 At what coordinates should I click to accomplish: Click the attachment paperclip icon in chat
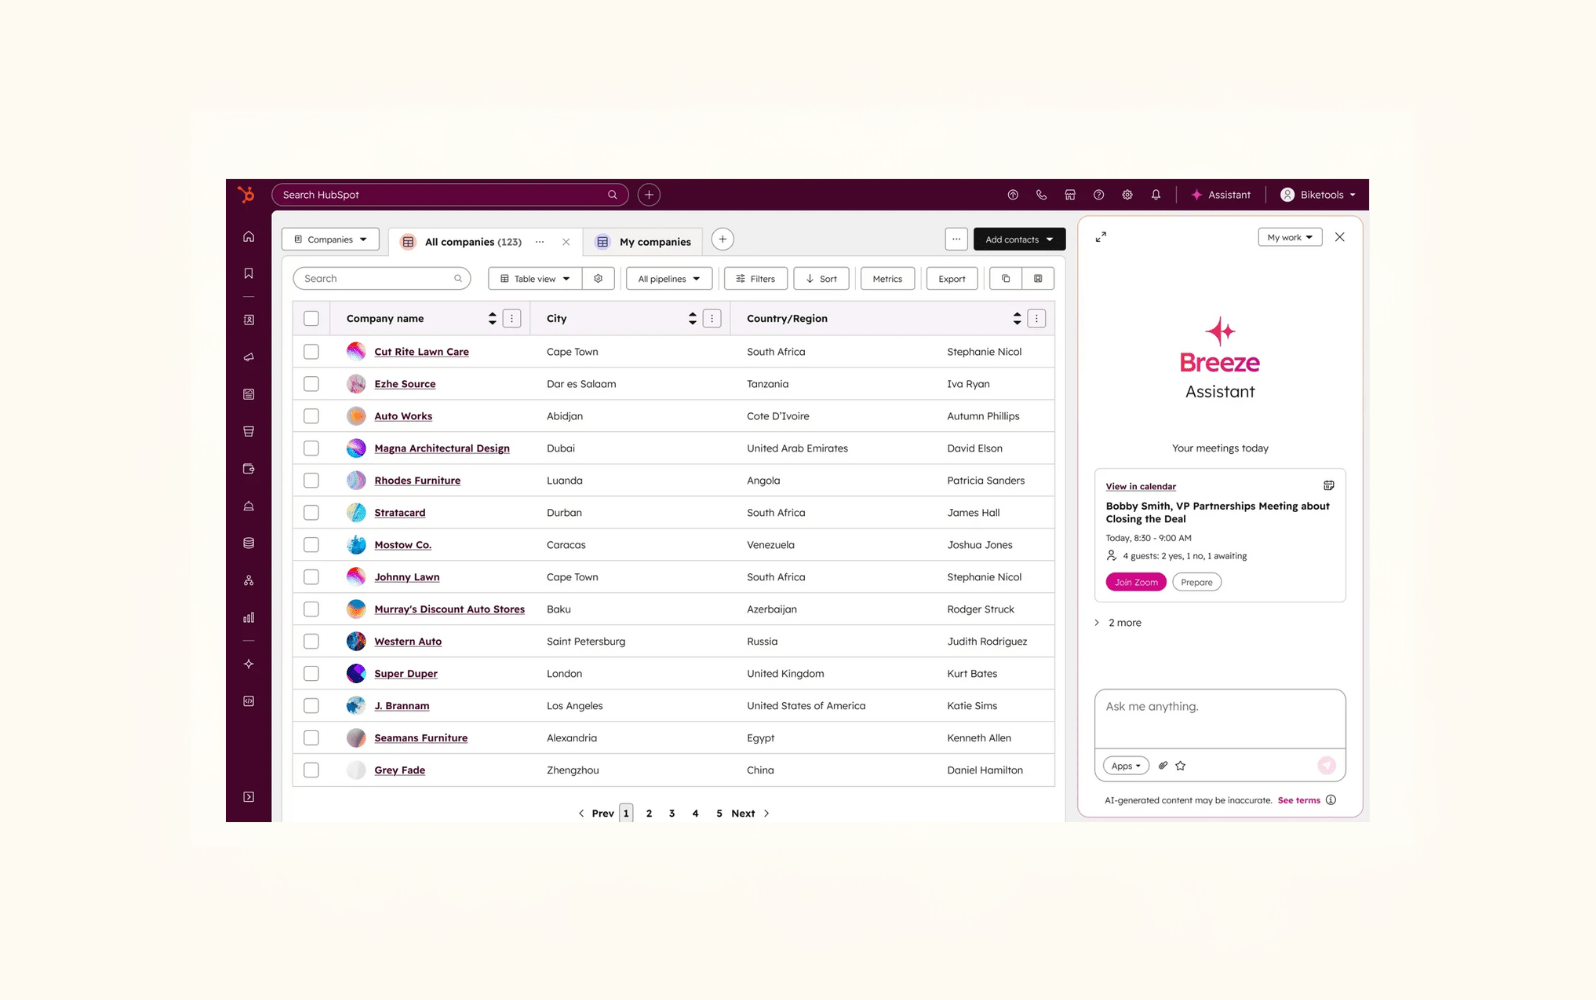1163,766
